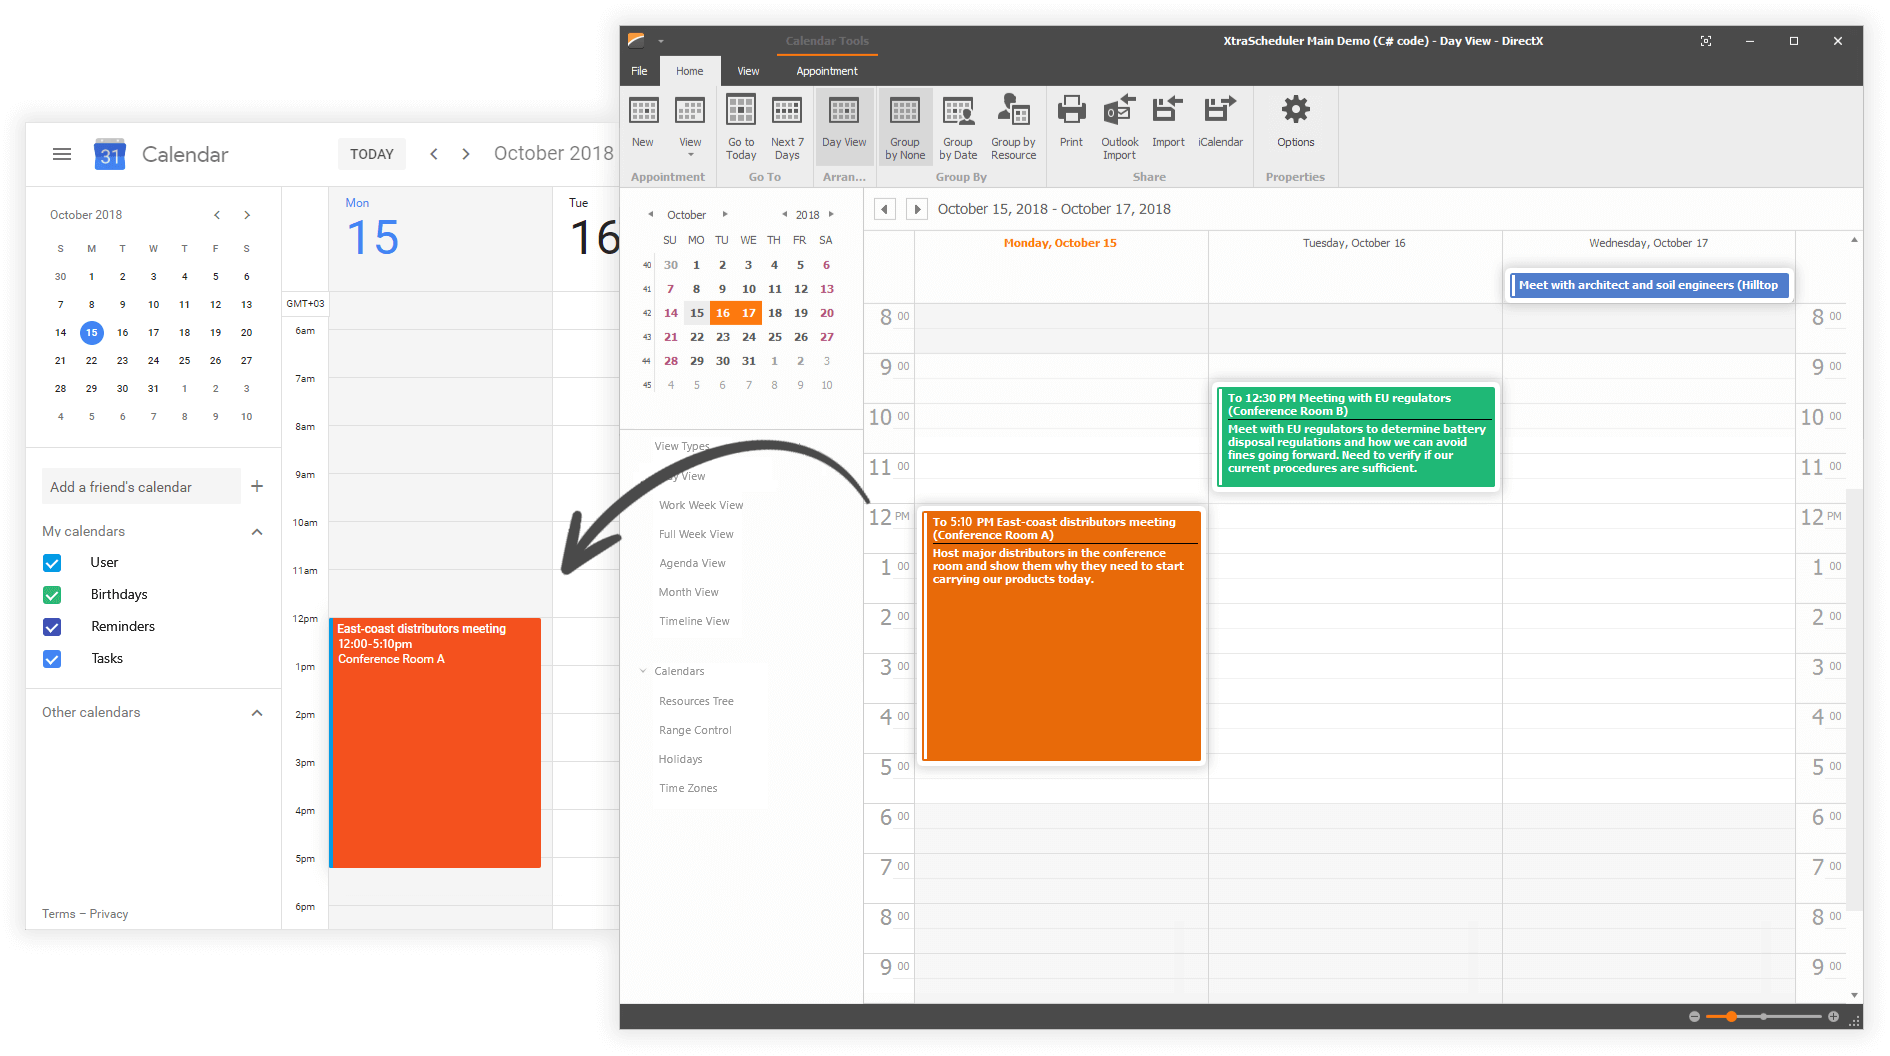Image resolution: width=1890 pixels, height=1056 pixels.
Task: Toggle the Reminders calendar checkbox
Action: tap(52, 627)
